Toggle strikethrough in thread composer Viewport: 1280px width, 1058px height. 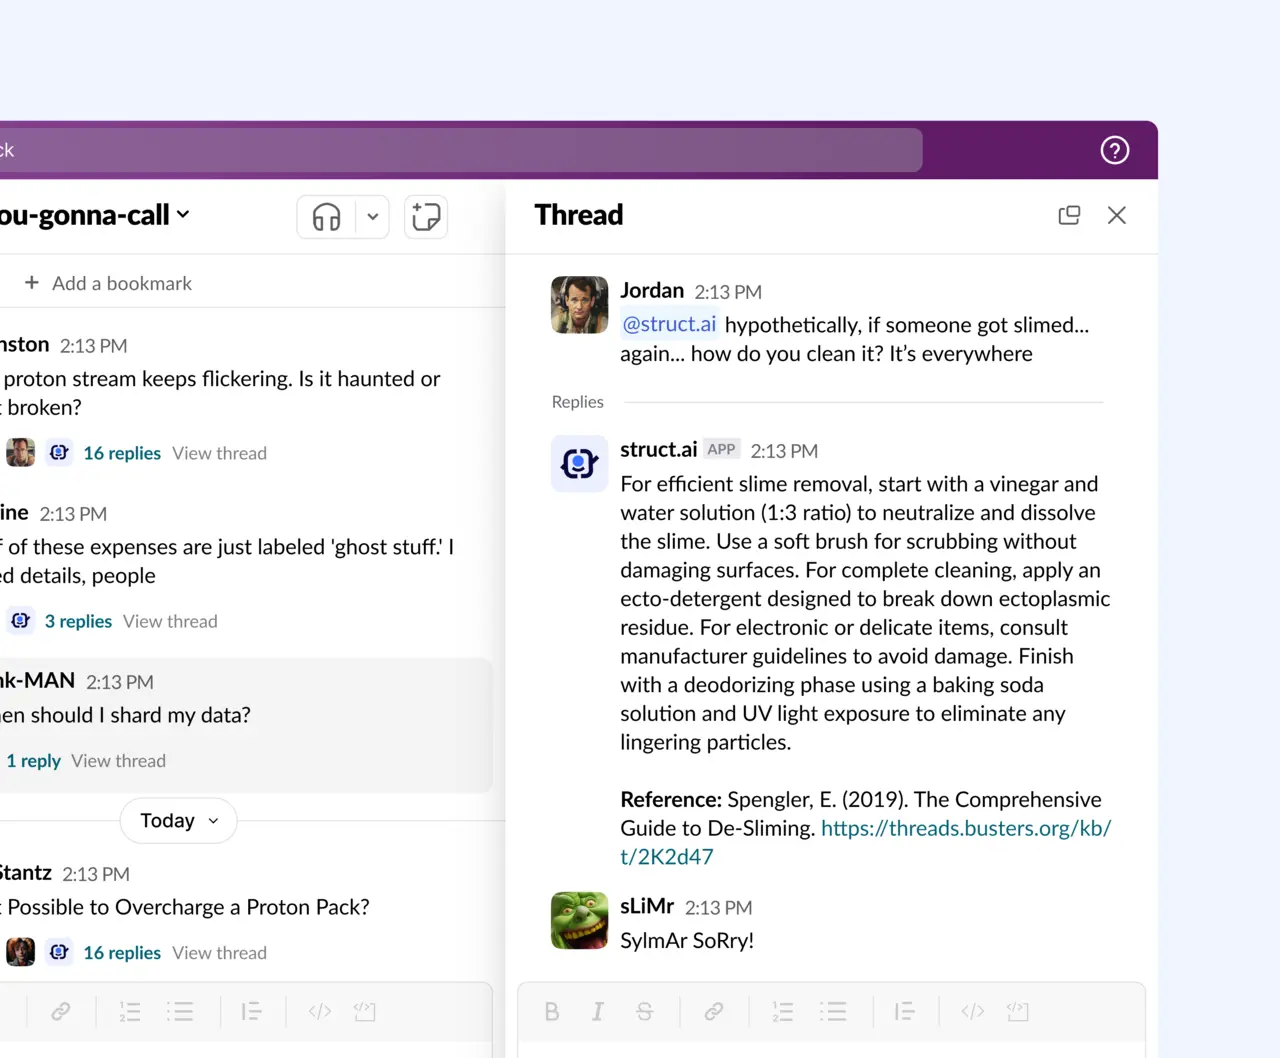click(x=645, y=1012)
